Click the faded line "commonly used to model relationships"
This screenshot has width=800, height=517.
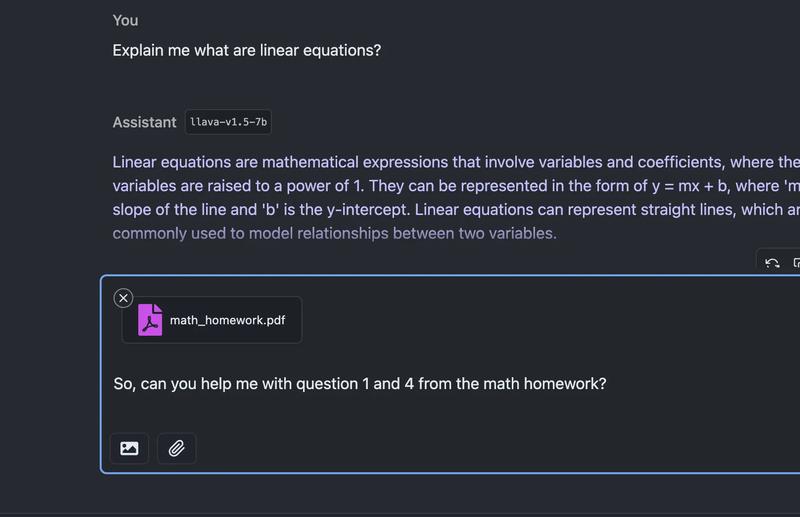(x=335, y=233)
